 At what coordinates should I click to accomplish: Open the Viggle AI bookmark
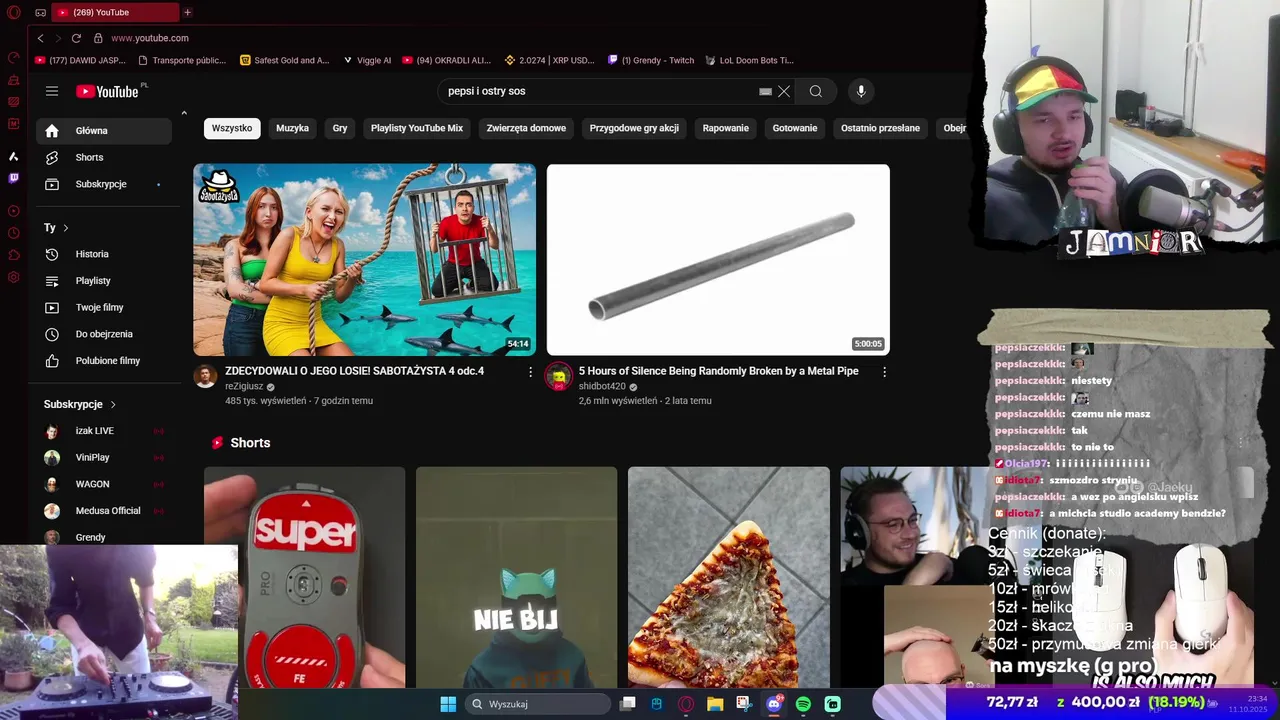pyautogui.click(x=367, y=60)
